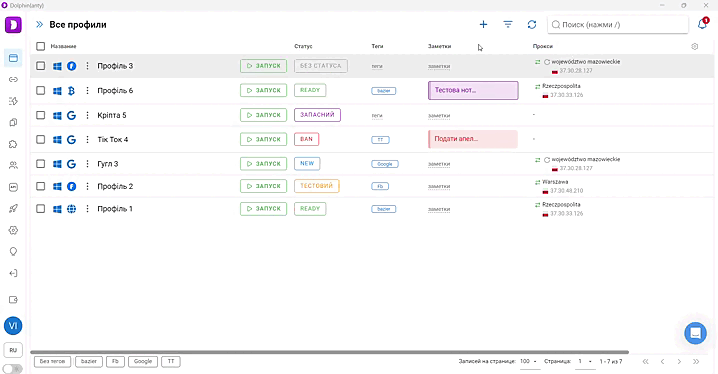The image size is (718, 374).
Task: Open the profiles section in sidebar
Action: [x=13, y=58]
